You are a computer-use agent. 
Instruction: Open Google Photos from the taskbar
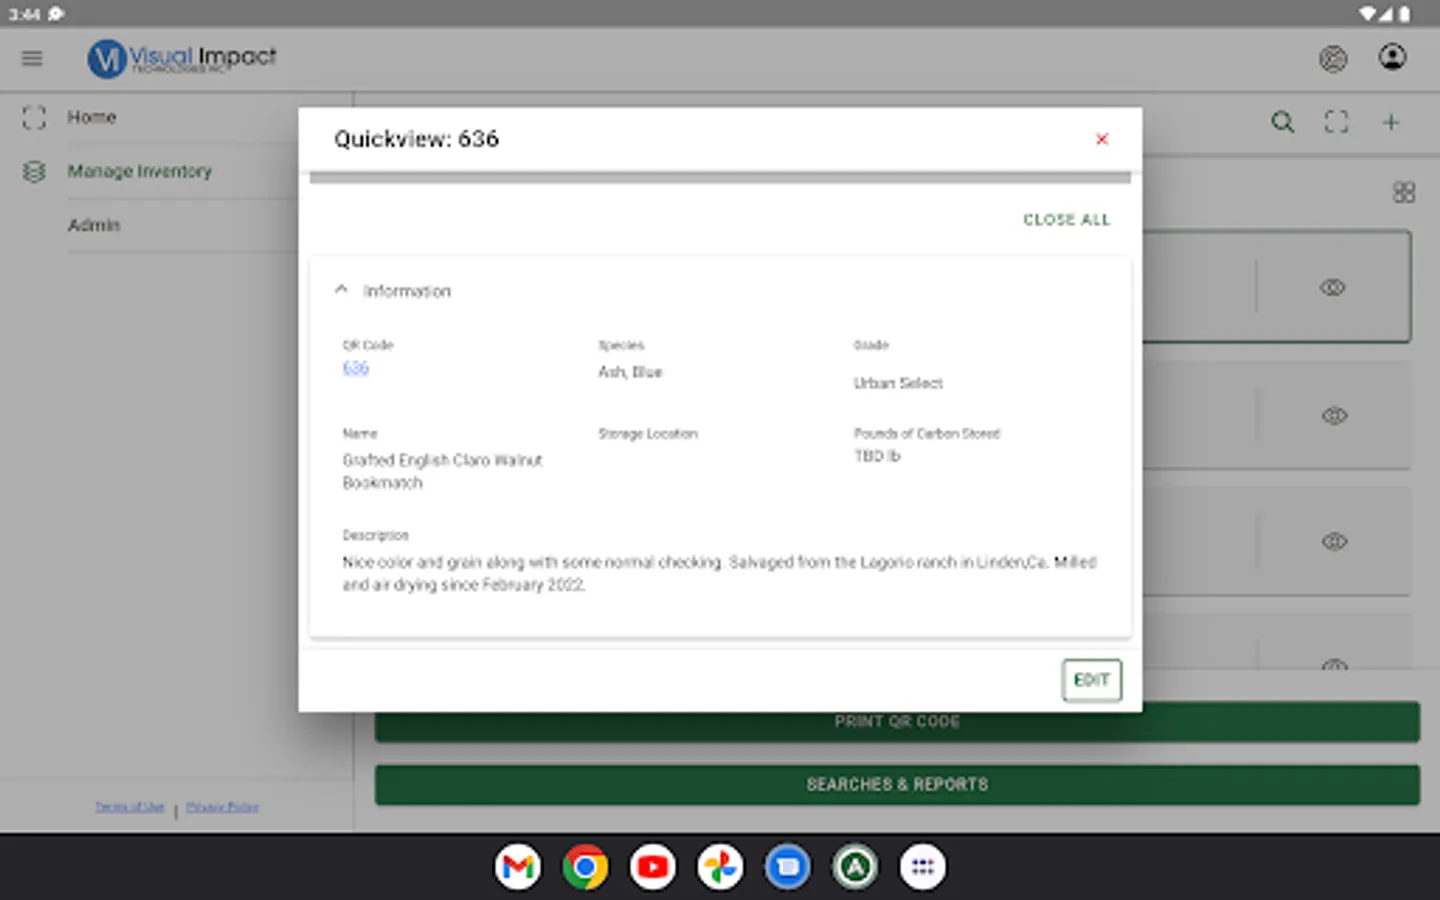pos(720,867)
